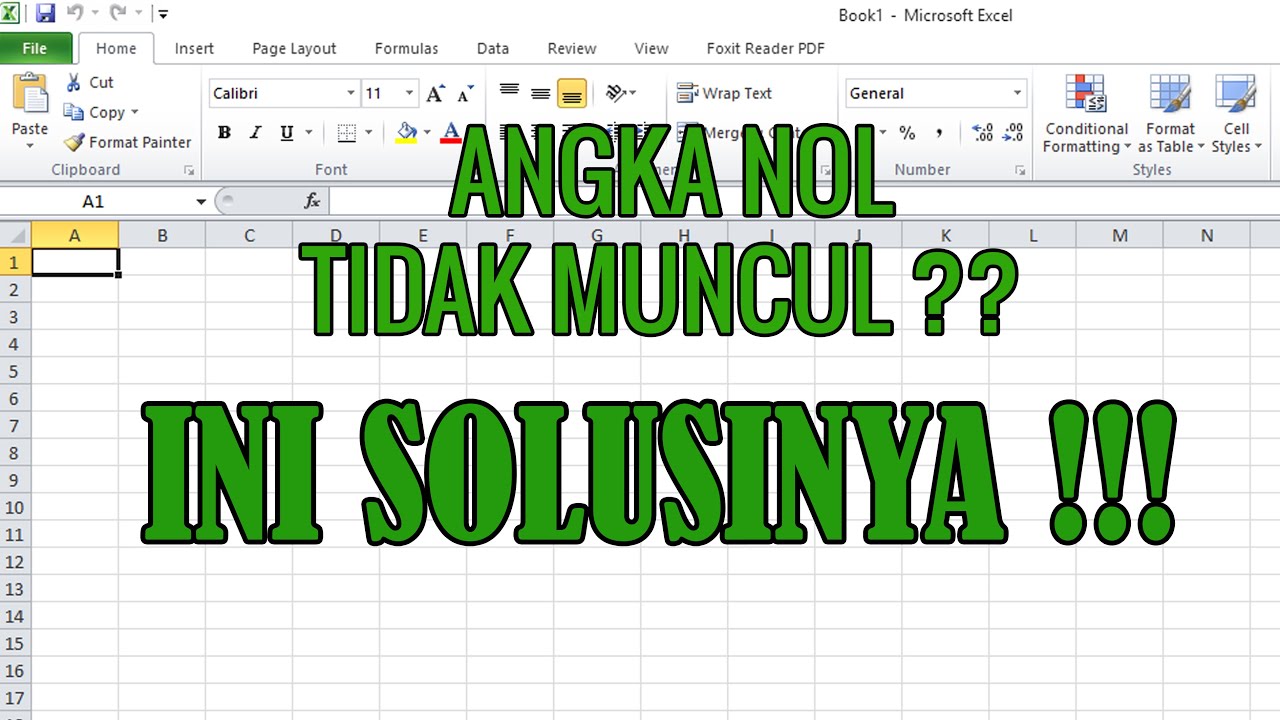1280x720 pixels.
Task: Expand the Name Box dropdown arrow
Action: click(201, 202)
